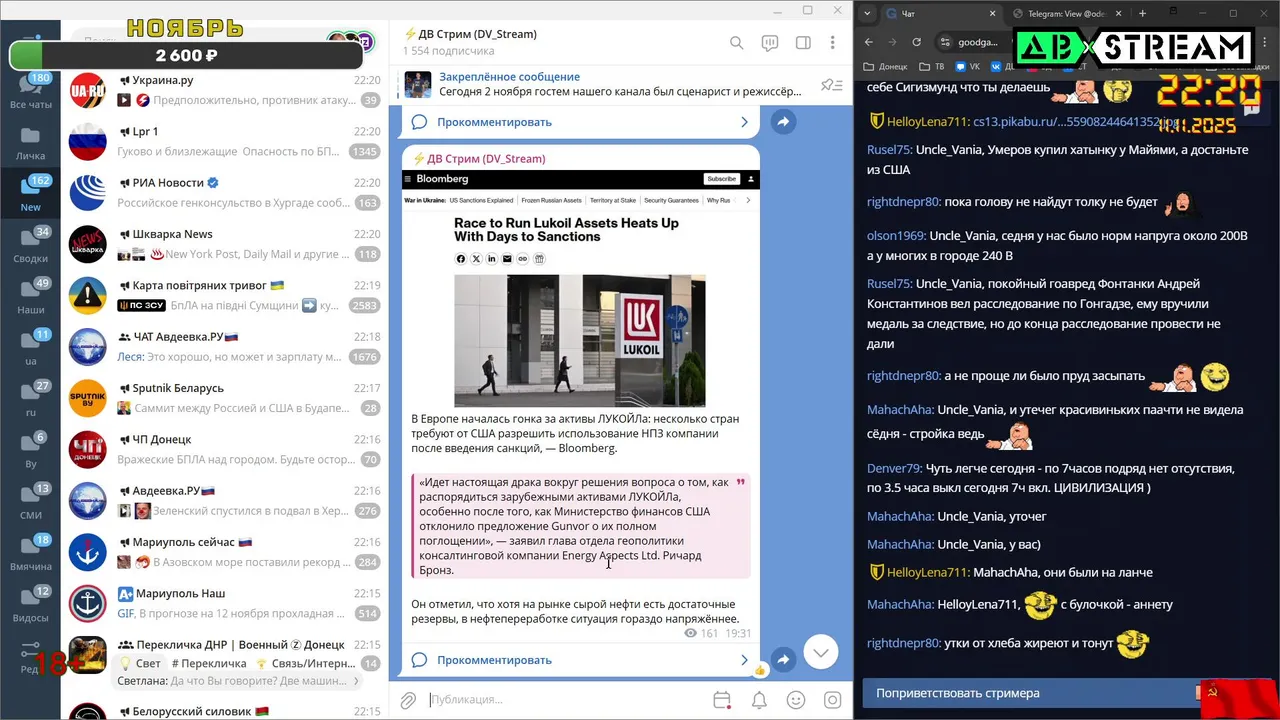The image size is (1280, 720).
Task: Click top 'Прокомментировать' comment button
Action: [580, 122]
